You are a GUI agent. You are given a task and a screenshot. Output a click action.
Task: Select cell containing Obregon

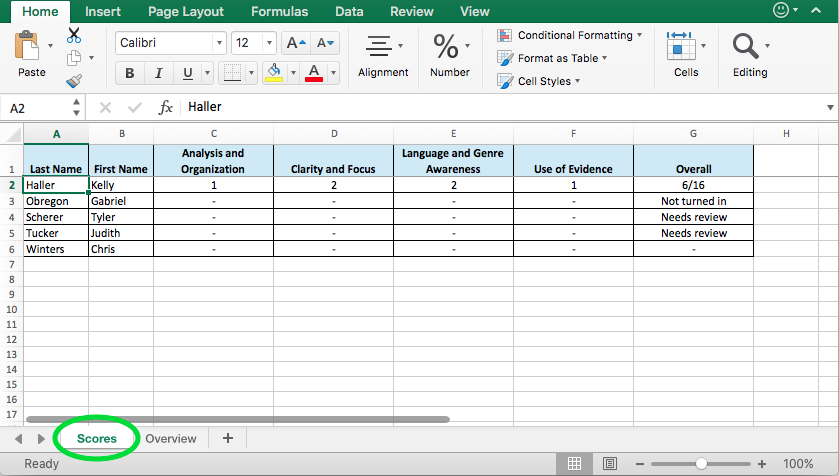(56, 201)
